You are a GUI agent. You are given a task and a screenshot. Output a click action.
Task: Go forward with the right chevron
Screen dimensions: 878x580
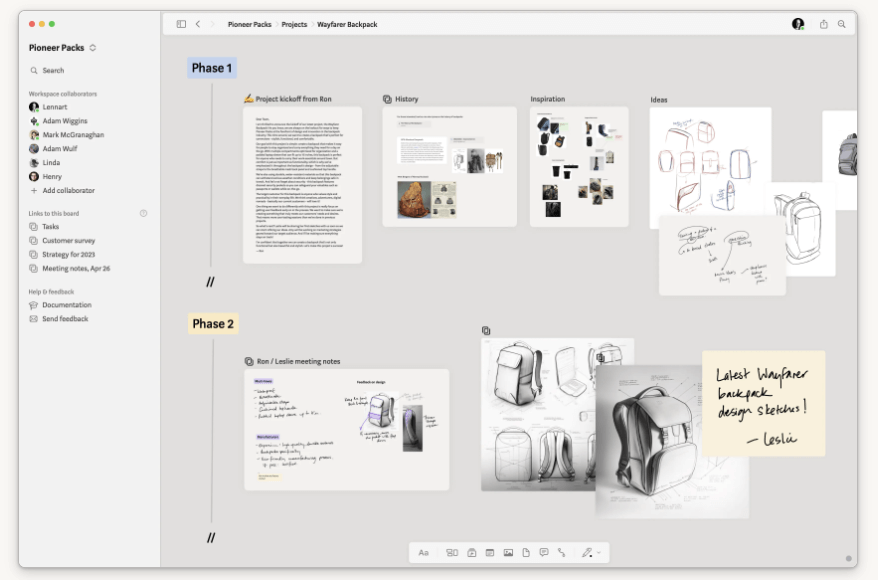point(212,24)
